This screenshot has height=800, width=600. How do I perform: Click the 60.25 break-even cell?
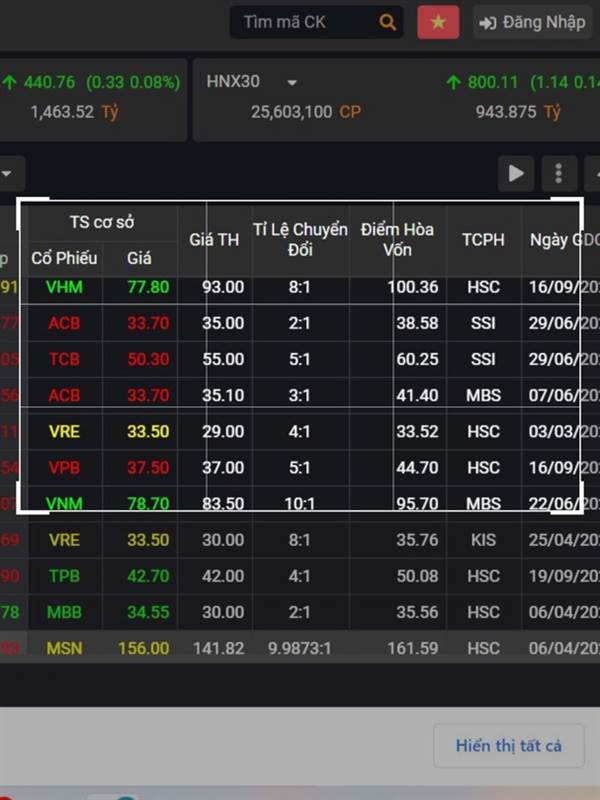pyautogui.click(x=417, y=359)
